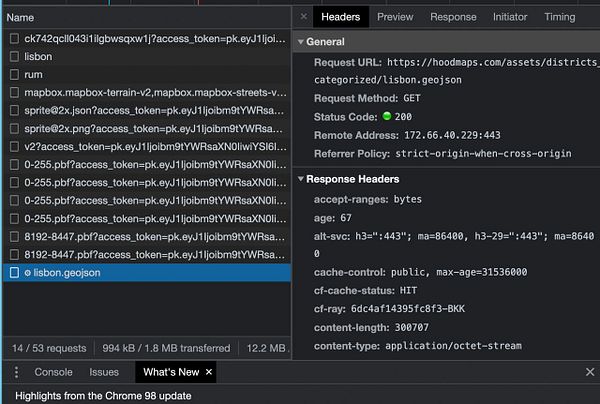Click the Request Method GET value
Image resolution: width=600 pixels, height=404 pixels.
pos(412,98)
